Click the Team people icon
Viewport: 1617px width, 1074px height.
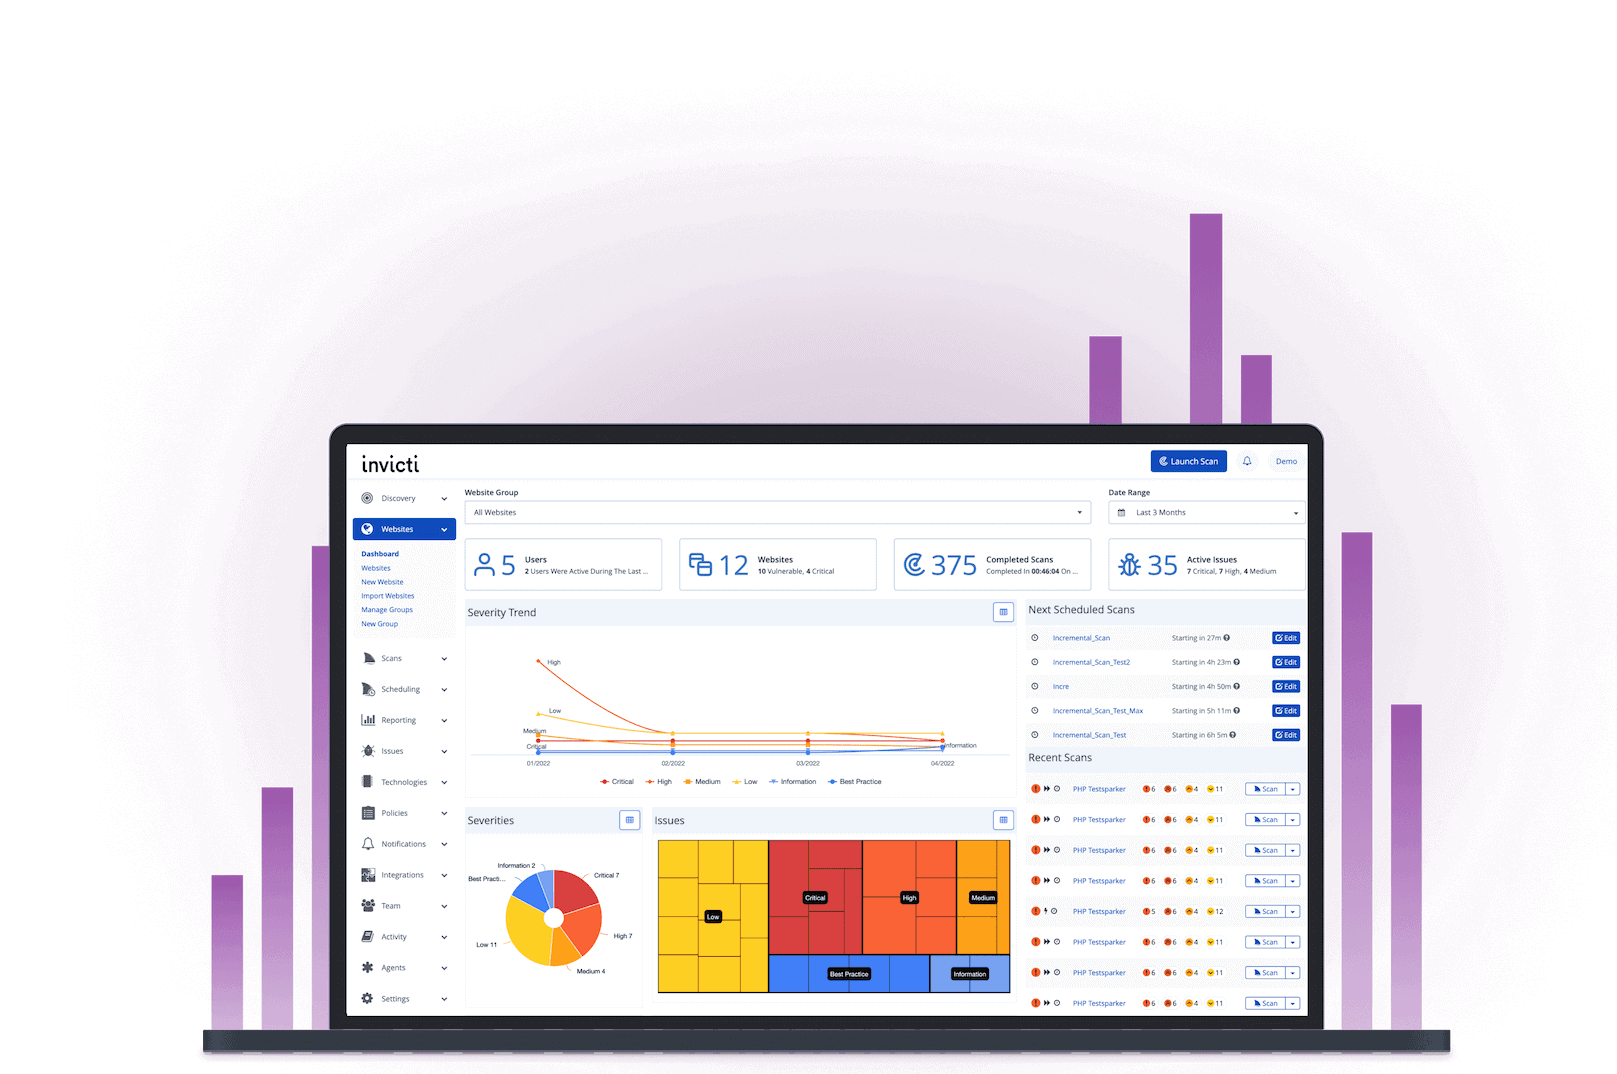pyautogui.click(x=368, y=905)
